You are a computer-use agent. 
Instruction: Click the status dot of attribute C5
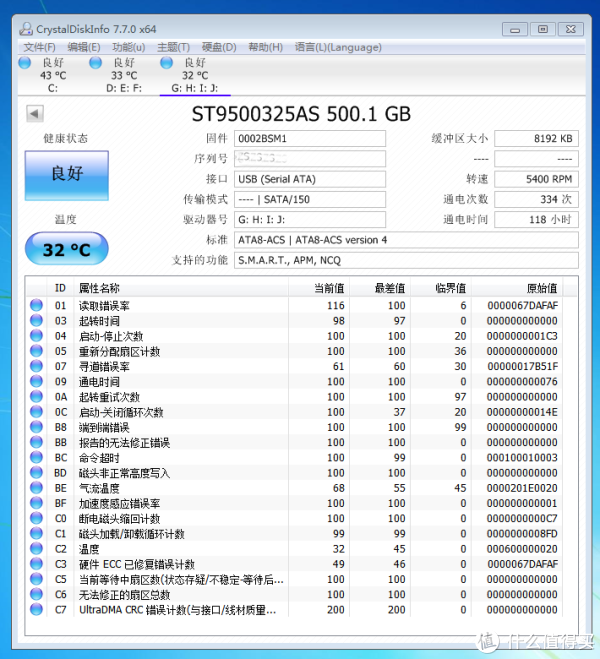pyautogui.click(x=37, y=579)
